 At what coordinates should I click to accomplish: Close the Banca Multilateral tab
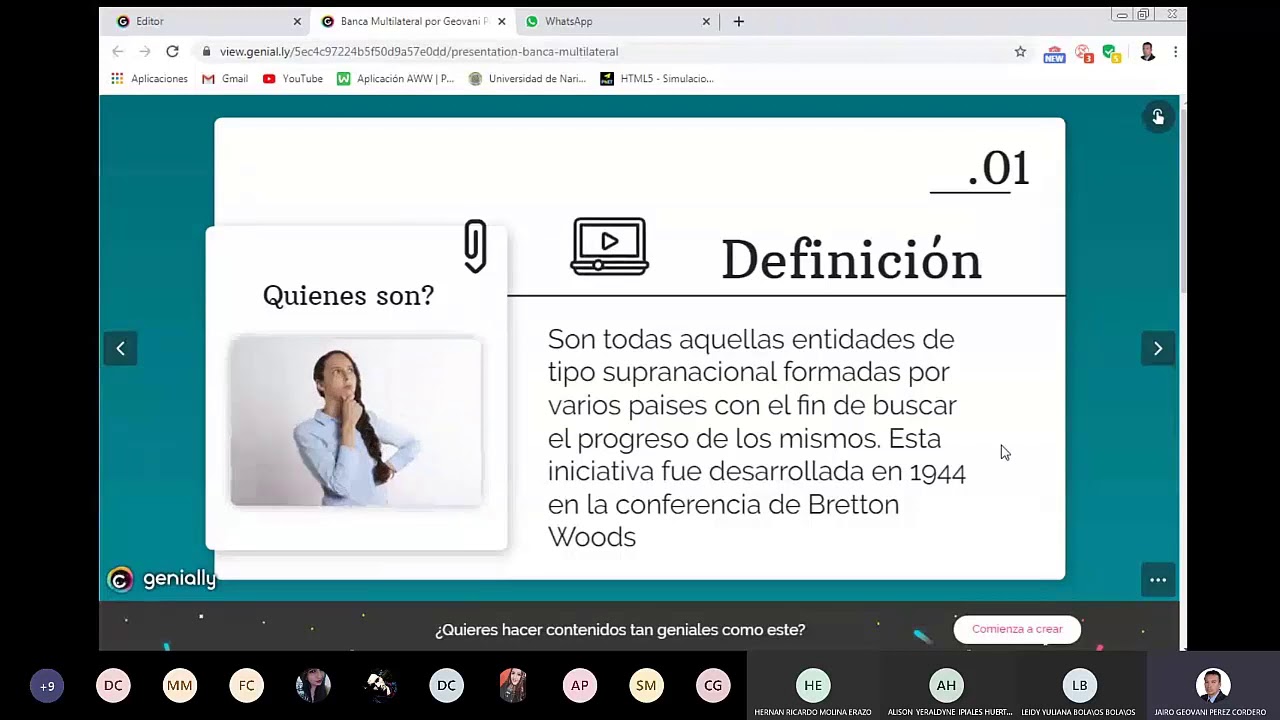click(502, 21)
